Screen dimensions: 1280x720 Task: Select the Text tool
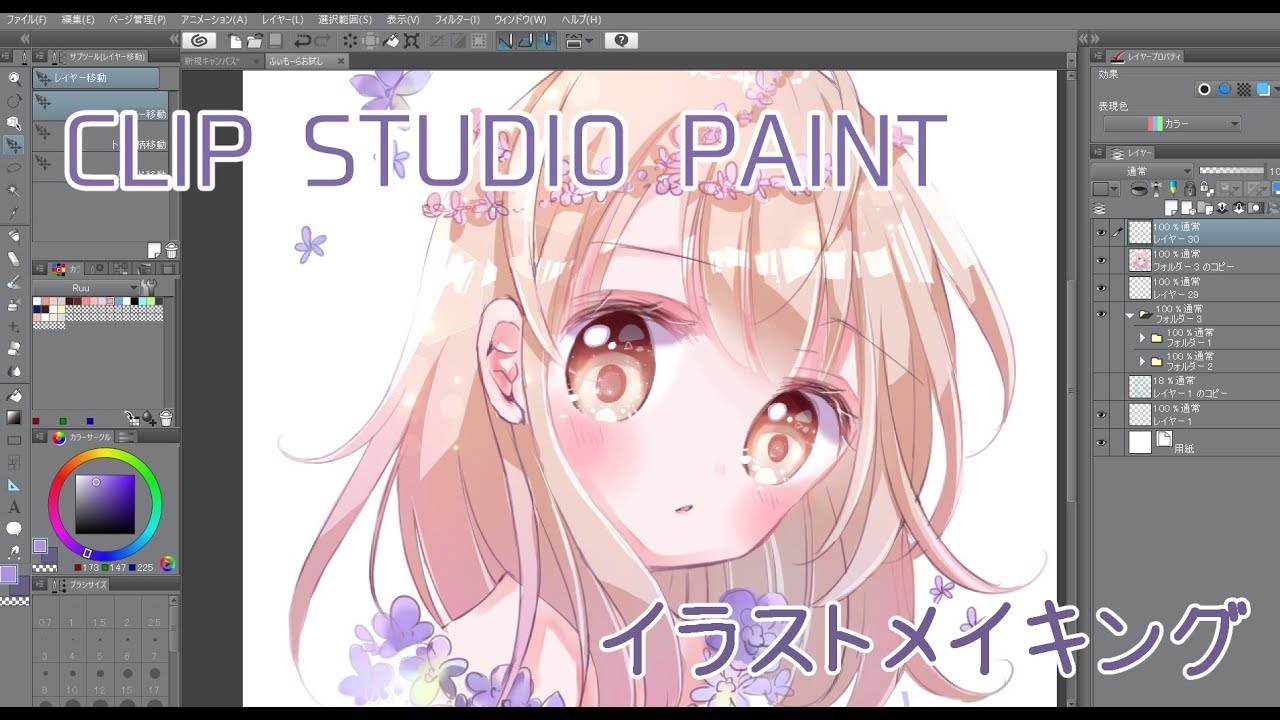[x=14, y=507]
